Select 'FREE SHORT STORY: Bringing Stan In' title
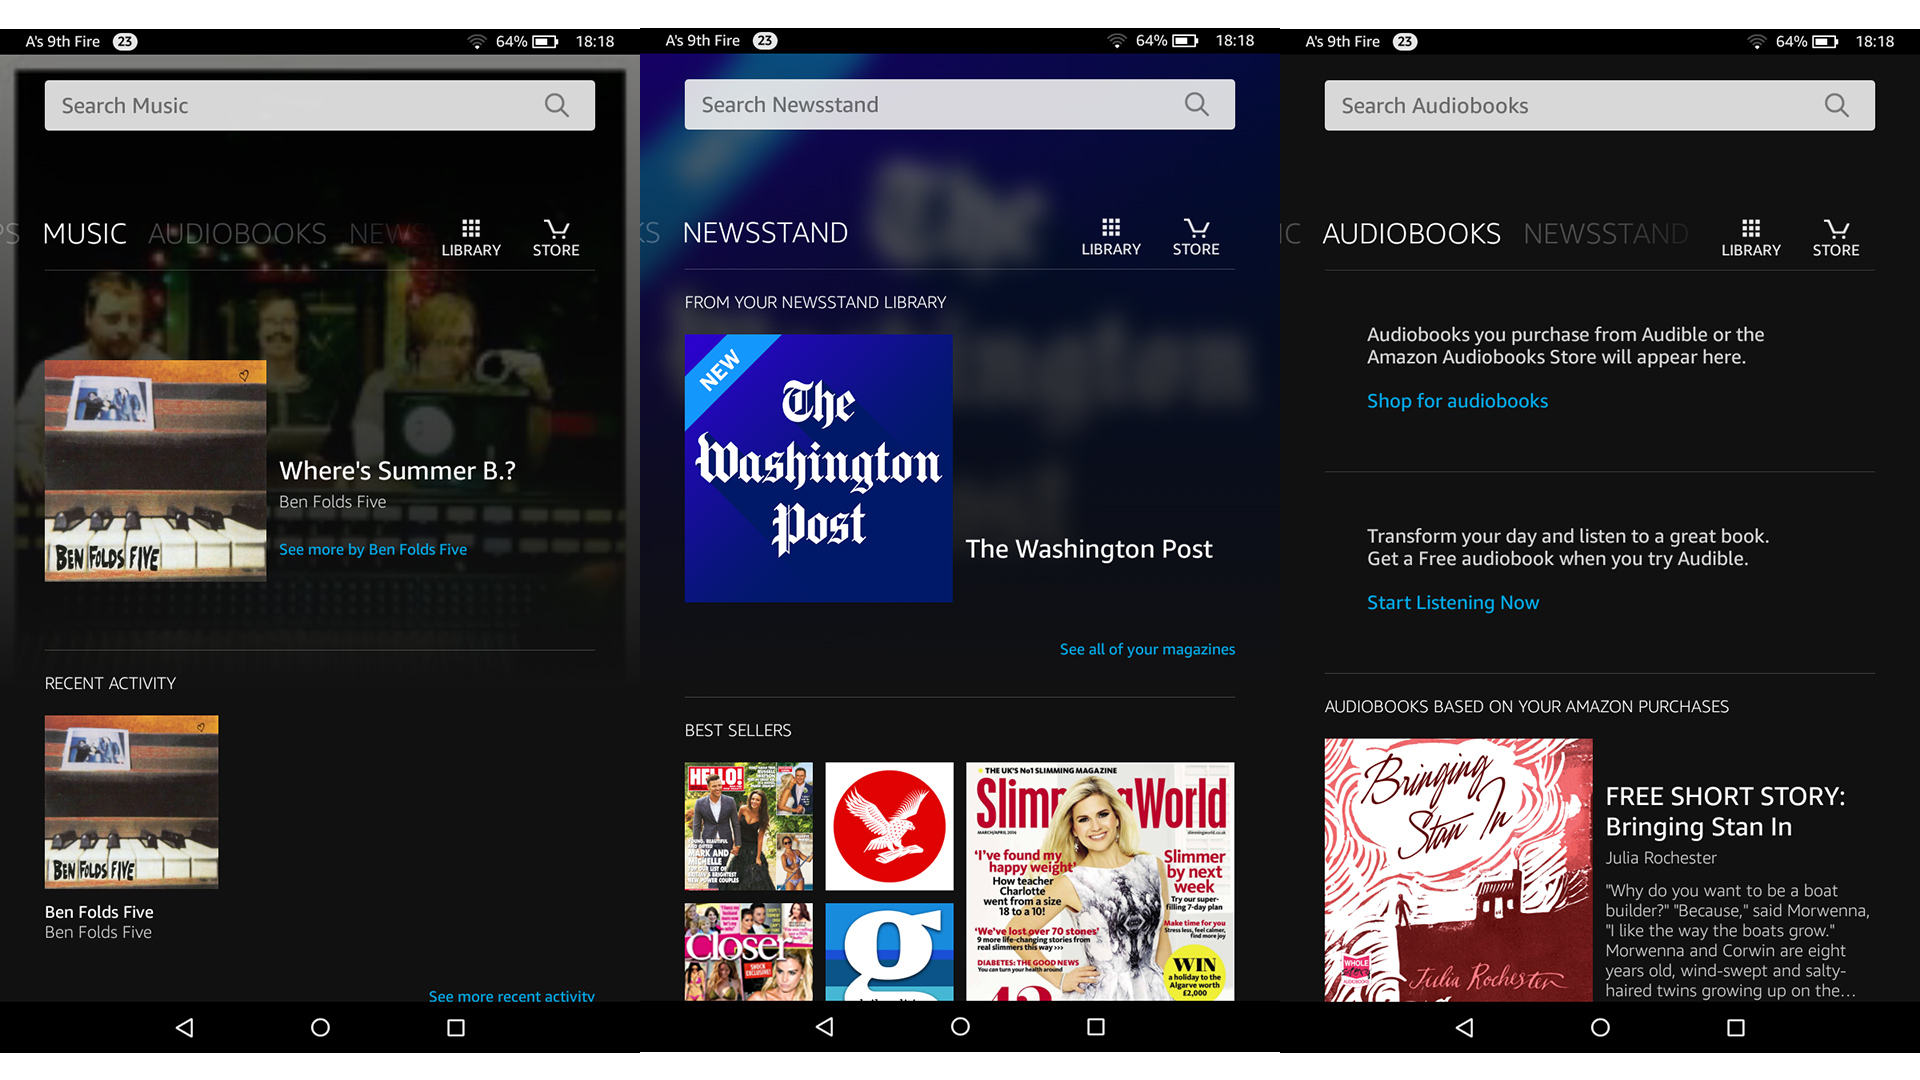The height and width of the screenshot is (1080, 1920). pyautogui.click(x=1725, y=811)
